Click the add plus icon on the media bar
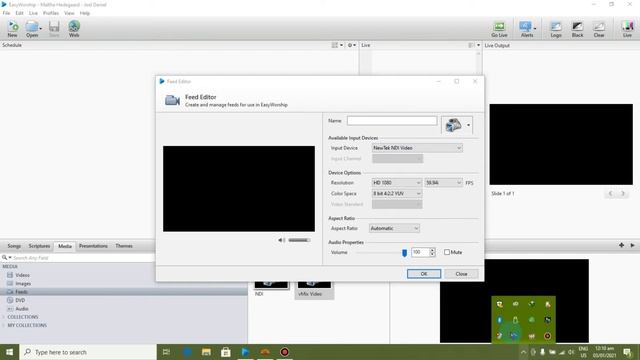 click(x=621, y=245)
